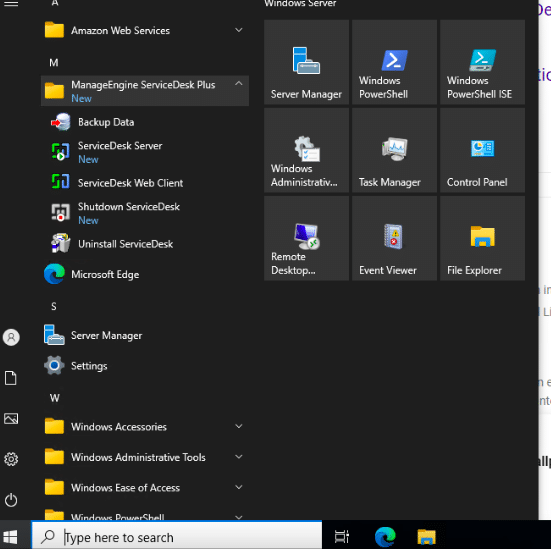The width and height of the screenshot is (551, 549).
Task: Expand the Windows Accessories folder
Action: tap(145, 427)
